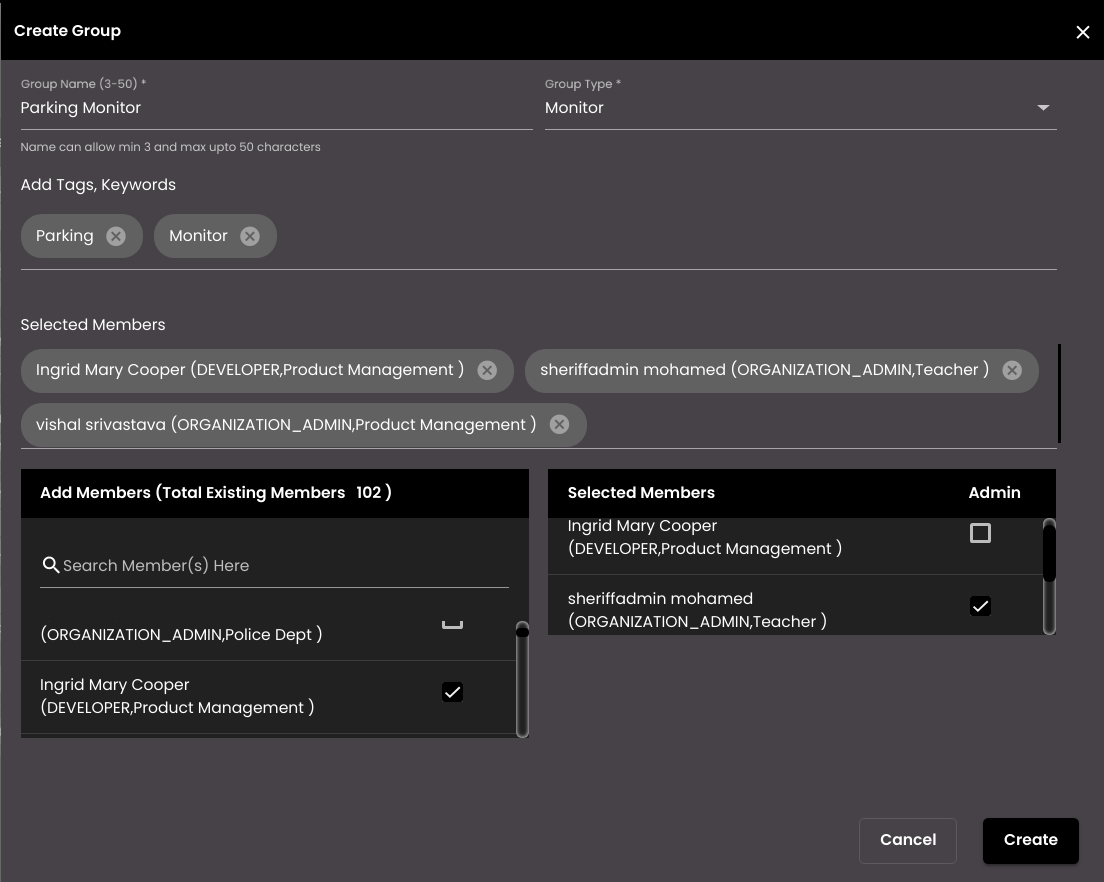Remove Ingrid Mary Cooper chip
This screenshot has width=1104, height=882.
coord(487,370)
